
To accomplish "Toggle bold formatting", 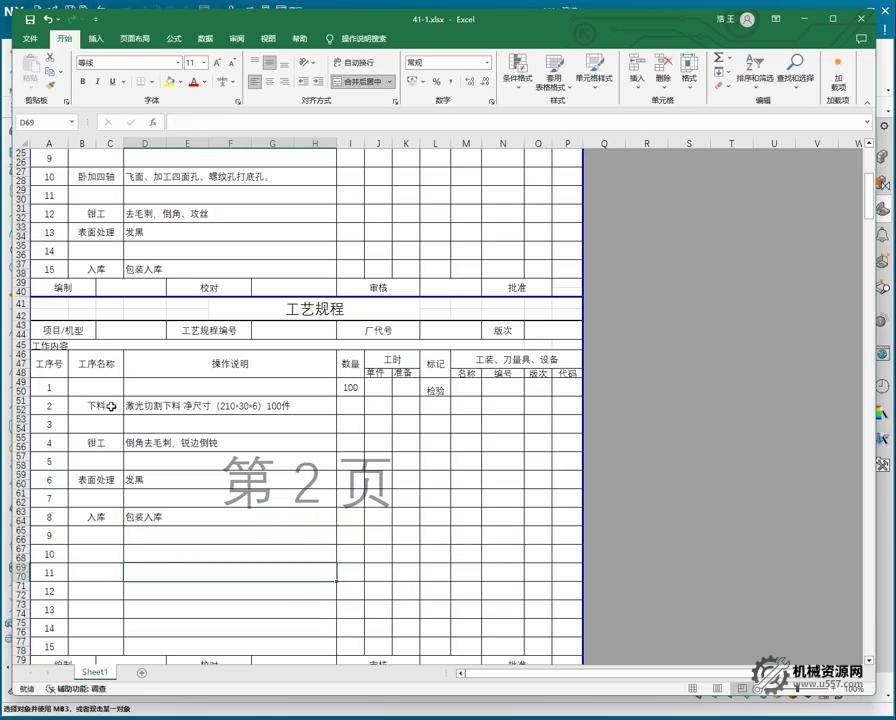I will (x=83, y=82).
